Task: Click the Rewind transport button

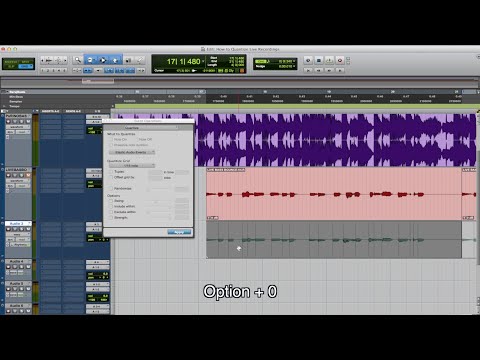Action: coord(319,70)
